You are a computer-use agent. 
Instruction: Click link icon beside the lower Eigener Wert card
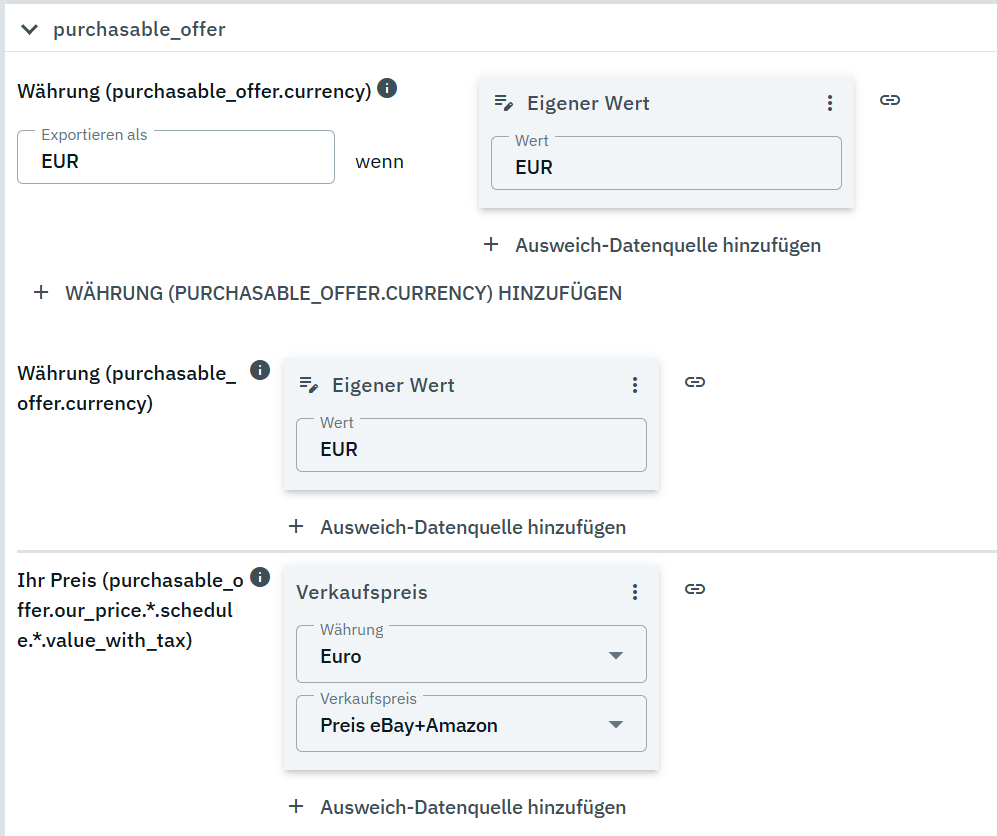click(695, 382)
